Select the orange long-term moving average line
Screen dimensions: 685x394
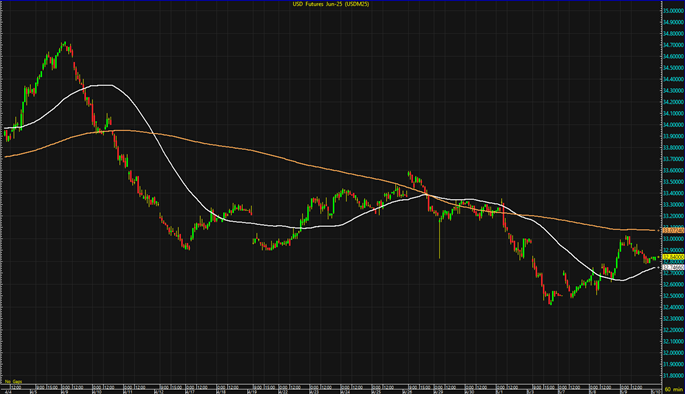pos(306,166)
